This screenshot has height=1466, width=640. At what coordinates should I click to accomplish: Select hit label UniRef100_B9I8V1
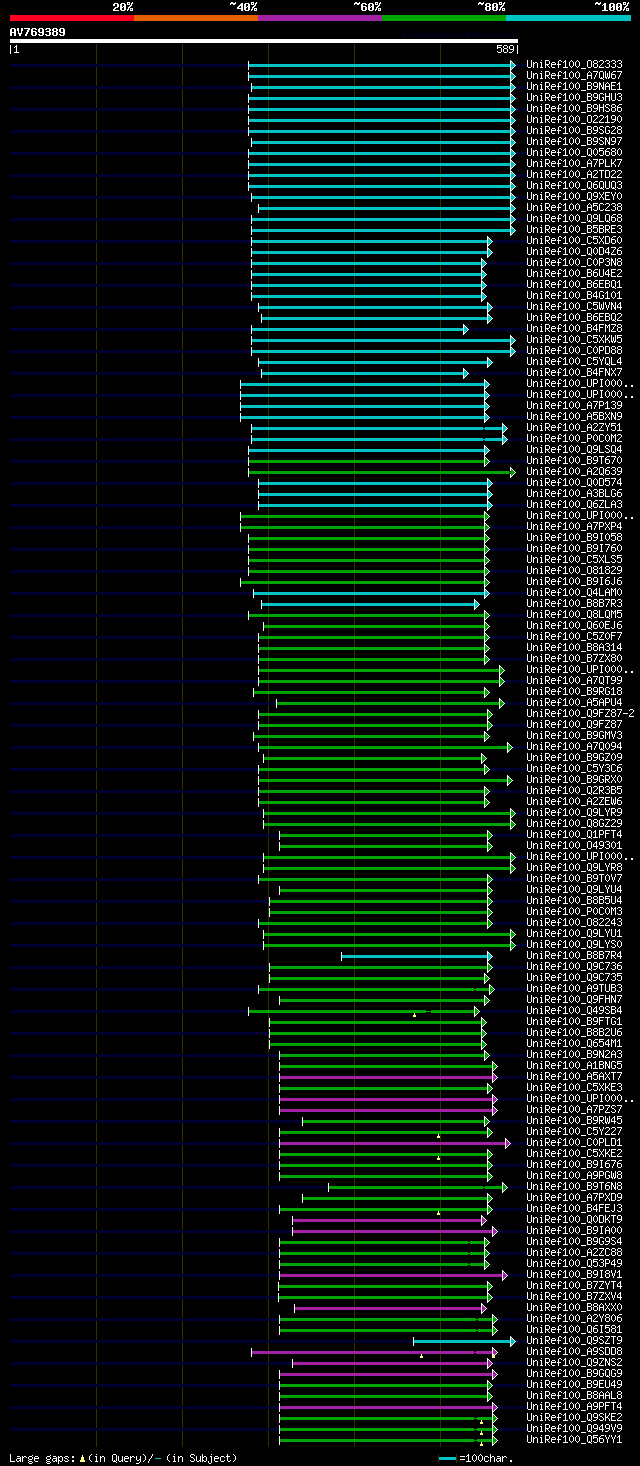pyautogui.click(x=574, y=1275)
